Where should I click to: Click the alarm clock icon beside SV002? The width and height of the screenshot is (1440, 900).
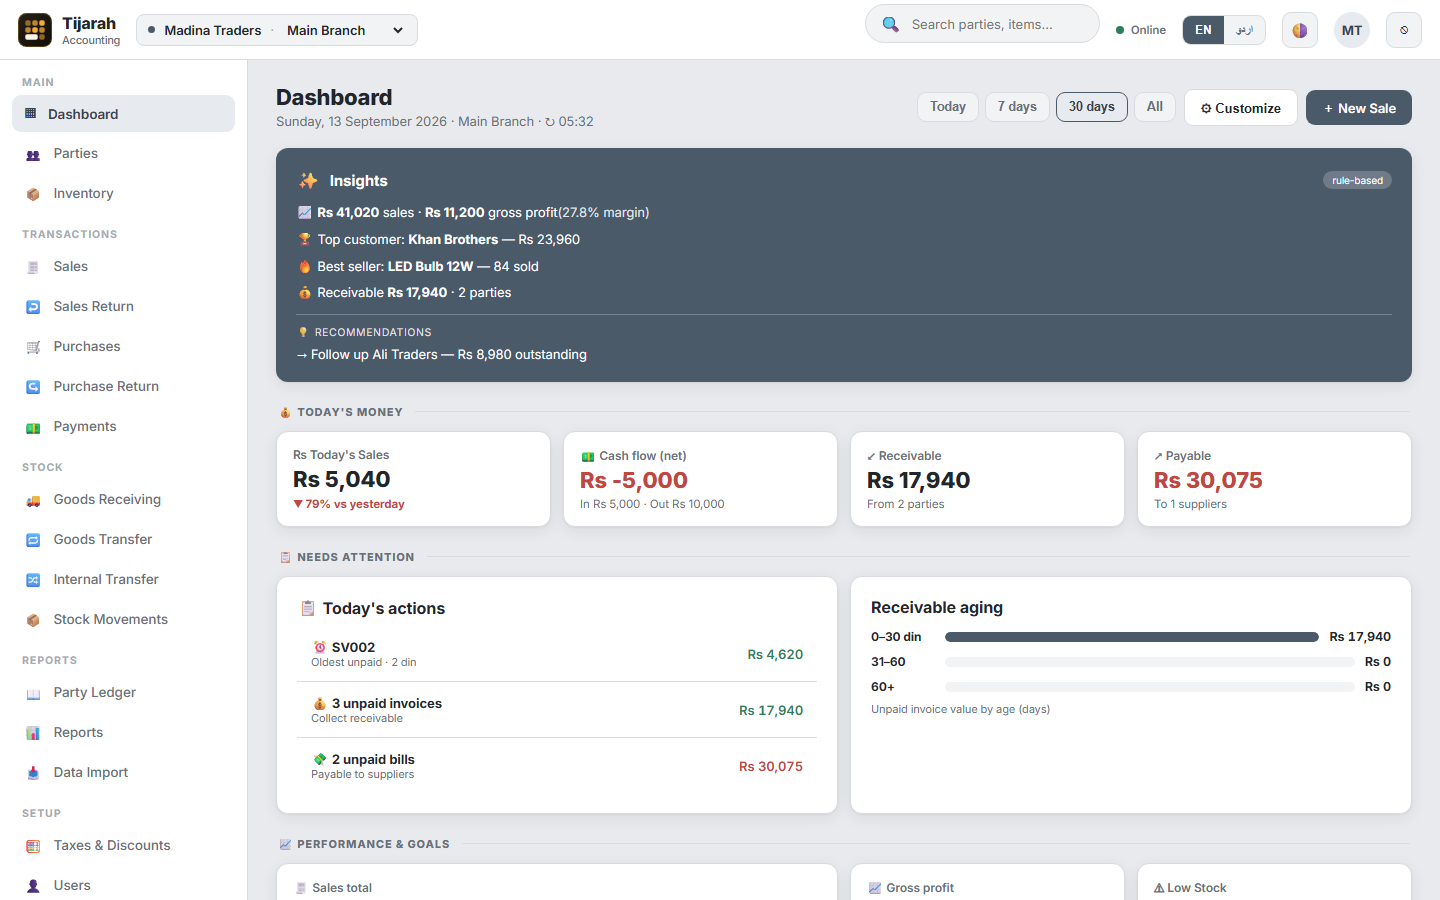tap(320, 647)
